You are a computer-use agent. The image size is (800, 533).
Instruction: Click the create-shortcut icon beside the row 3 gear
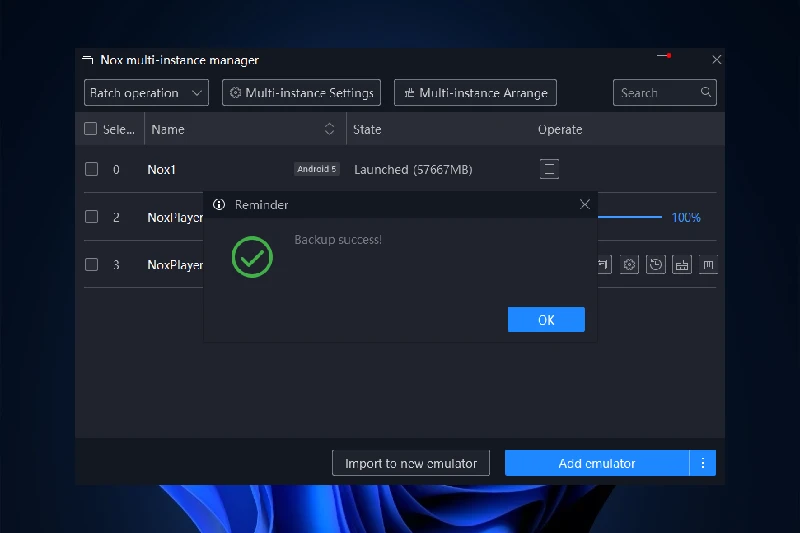tap(604, 265)
